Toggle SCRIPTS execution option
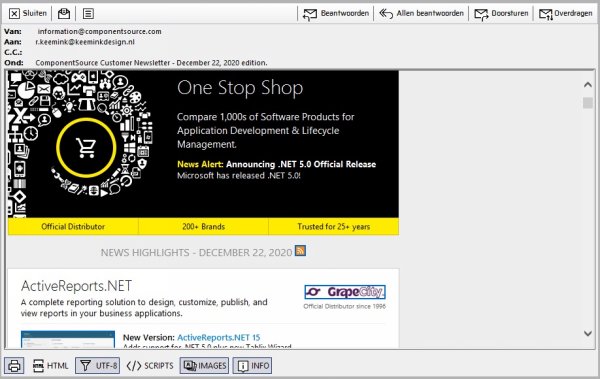Screen dimensions: 600x379 point(150,366)
